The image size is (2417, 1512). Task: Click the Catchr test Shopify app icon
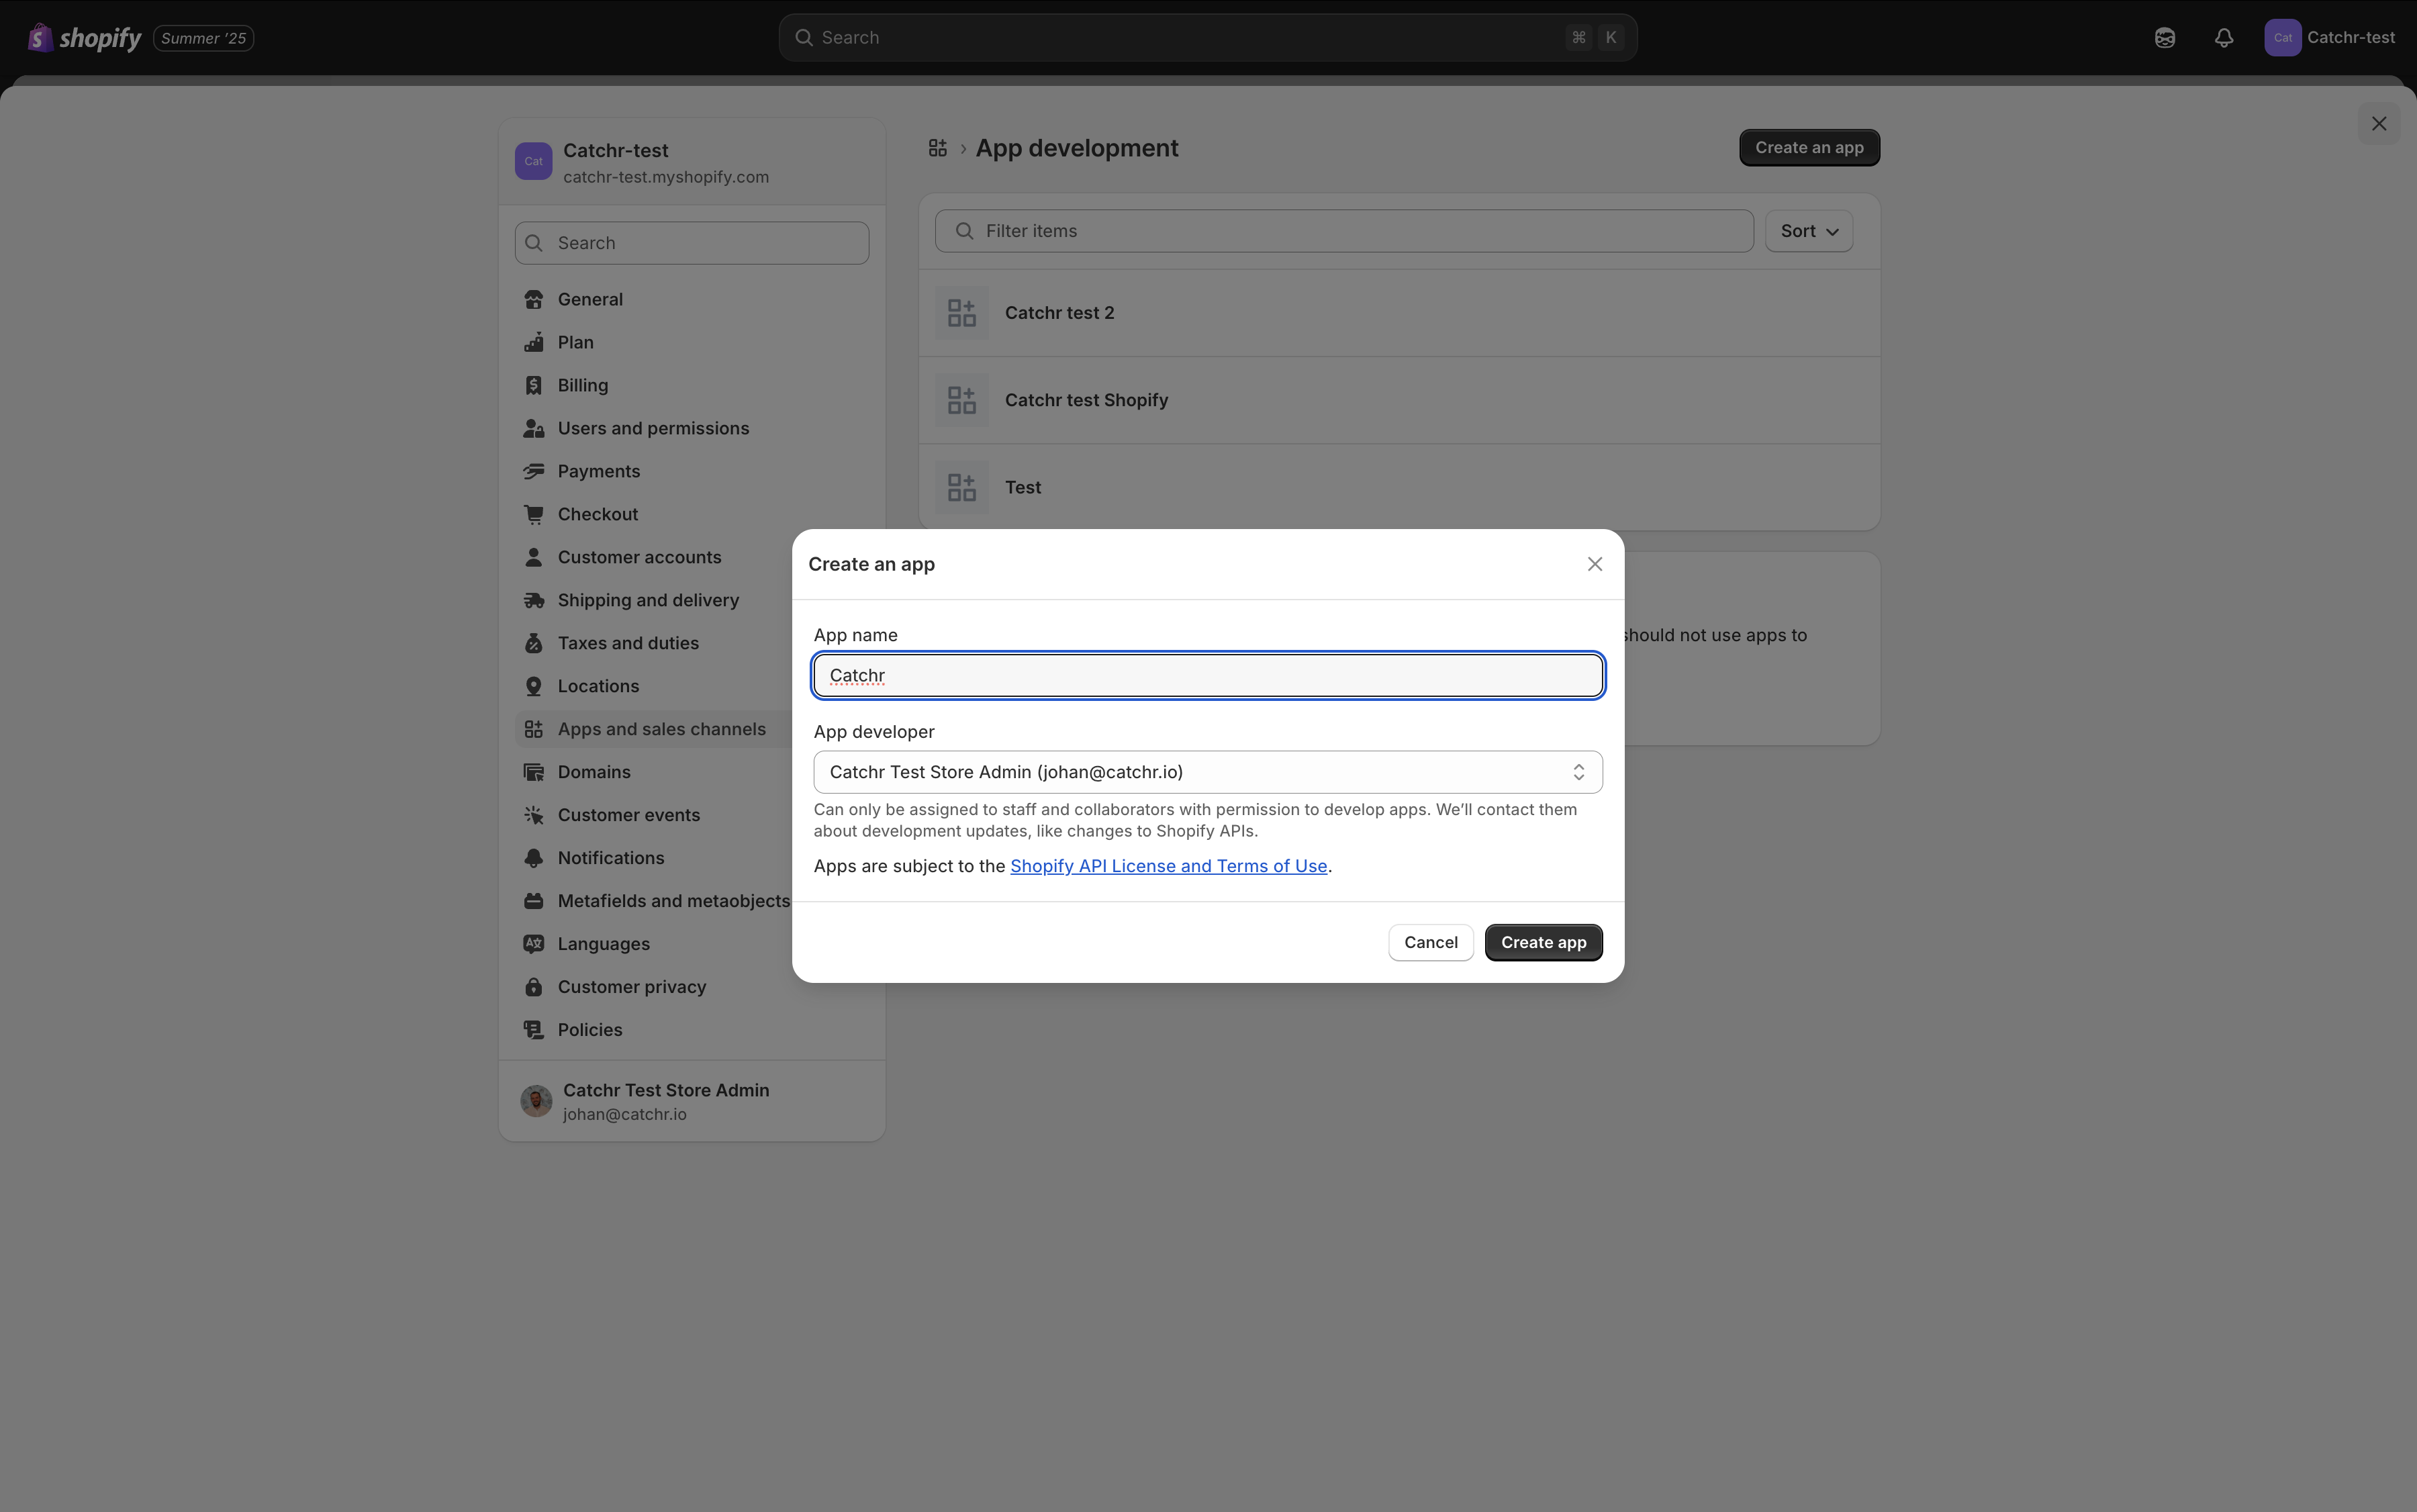(x=962, y=400)
